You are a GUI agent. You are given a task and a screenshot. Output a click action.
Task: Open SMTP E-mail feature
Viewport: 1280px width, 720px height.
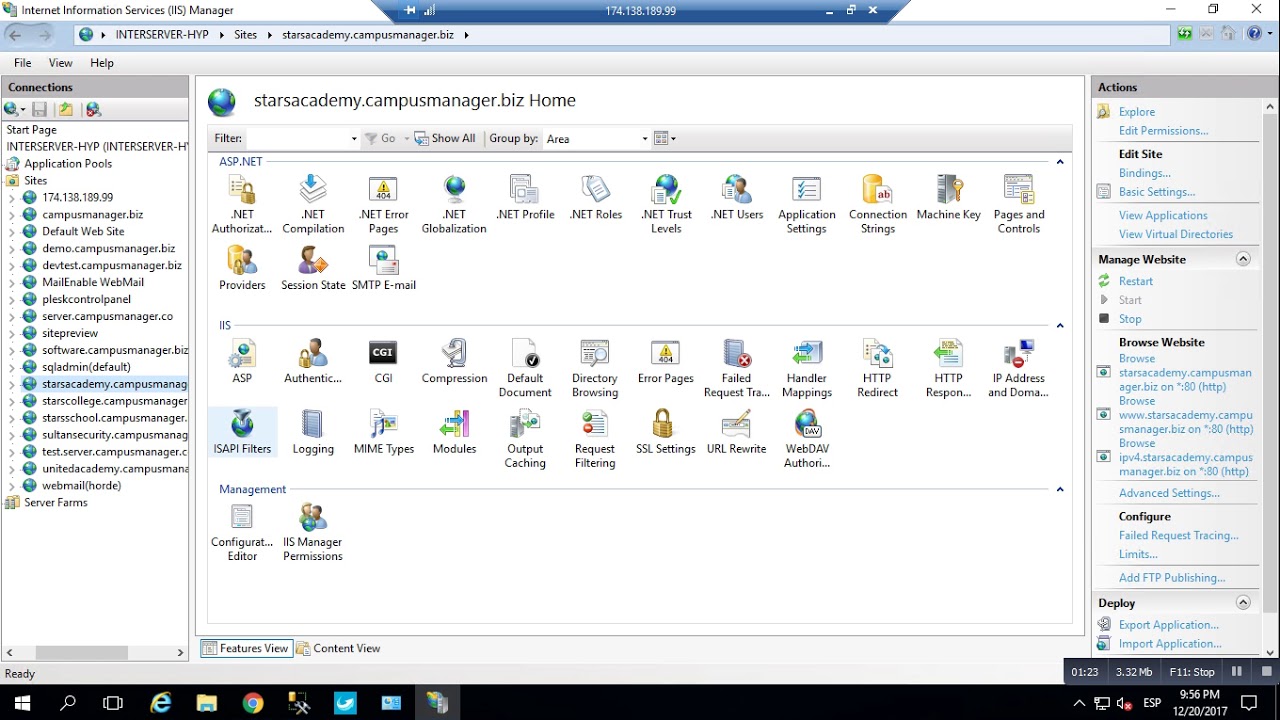pos(384,267)
